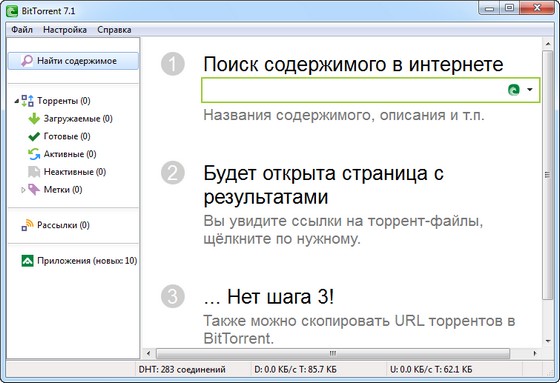The height and width of the screenshot is (383, 560).
Task: Click the gray icon for Неактивные
Action: (34, 172)
